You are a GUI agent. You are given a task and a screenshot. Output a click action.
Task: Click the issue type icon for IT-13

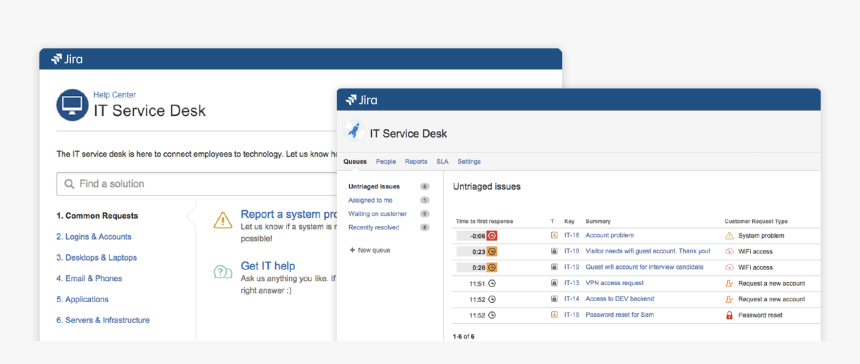tap(554, 283)
